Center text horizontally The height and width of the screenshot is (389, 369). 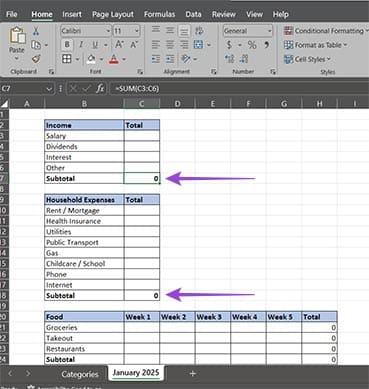click(170, 45)
